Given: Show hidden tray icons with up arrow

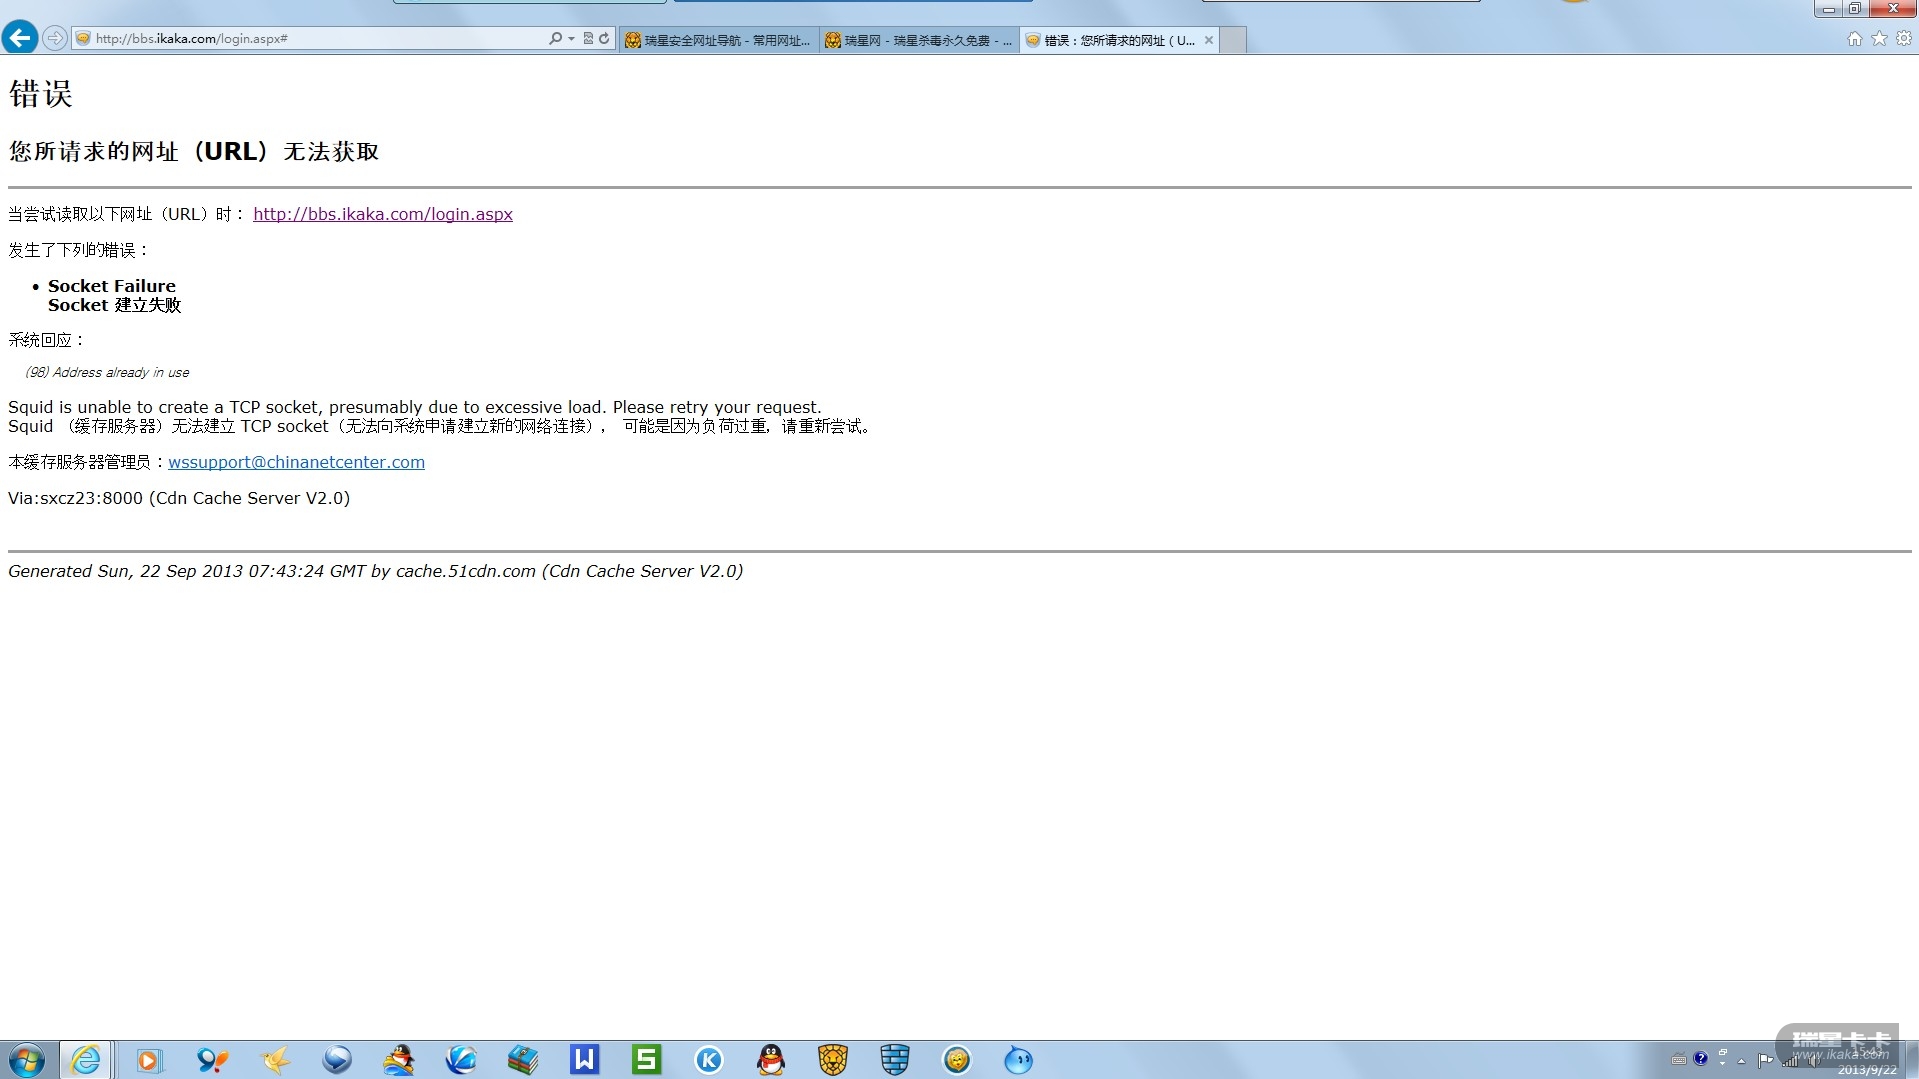Looking at the screenshot, I should [1742, 1061].
